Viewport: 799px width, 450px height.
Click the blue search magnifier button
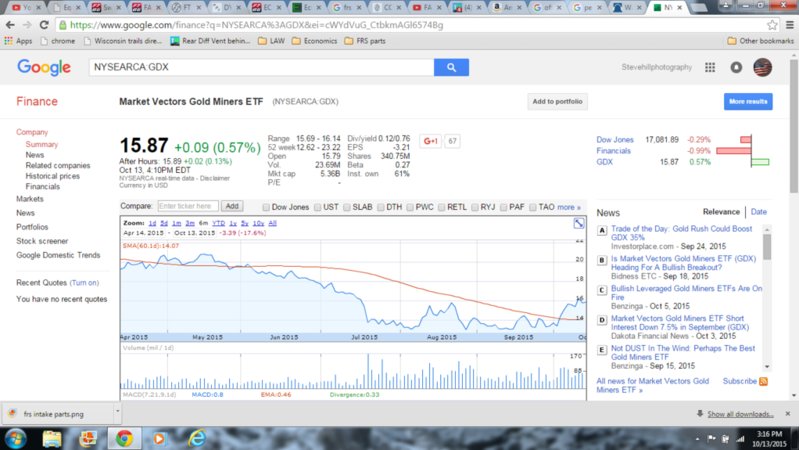(451, 67)
